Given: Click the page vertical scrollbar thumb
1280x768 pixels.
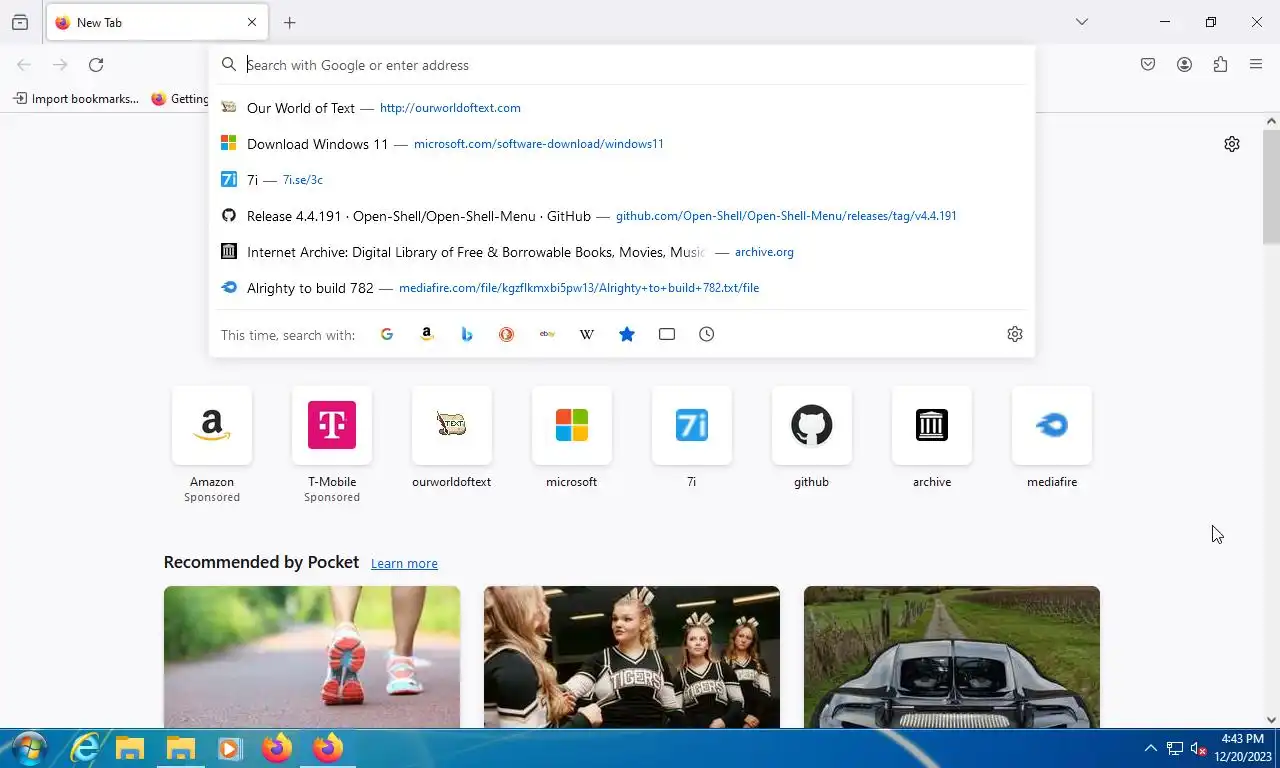Looking at the screenshot, I should [1271, 186].
